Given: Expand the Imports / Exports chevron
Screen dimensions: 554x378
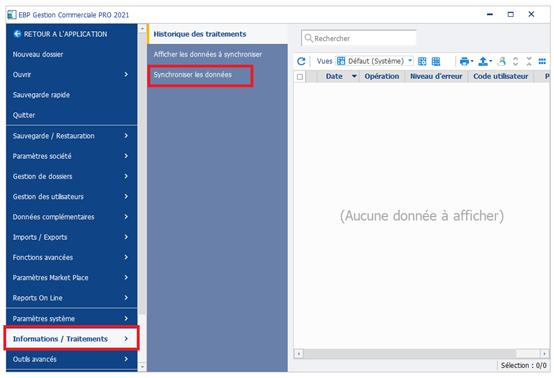Looking at the screenshot, I should 126,237.
